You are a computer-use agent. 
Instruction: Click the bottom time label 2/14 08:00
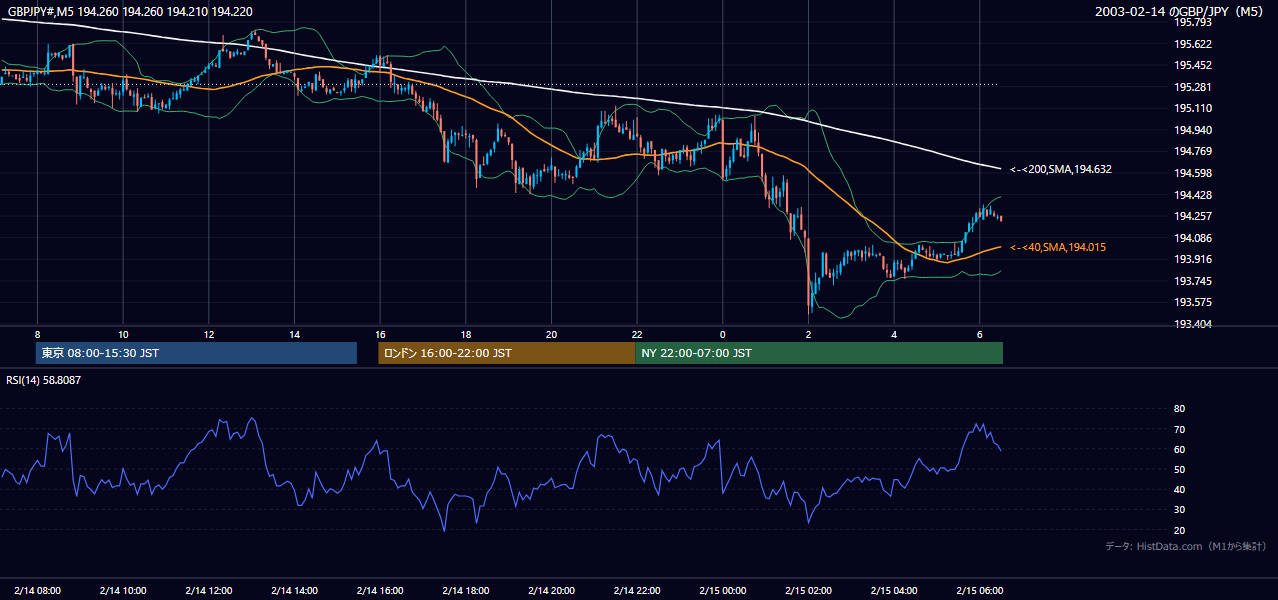tap(37, 590)
